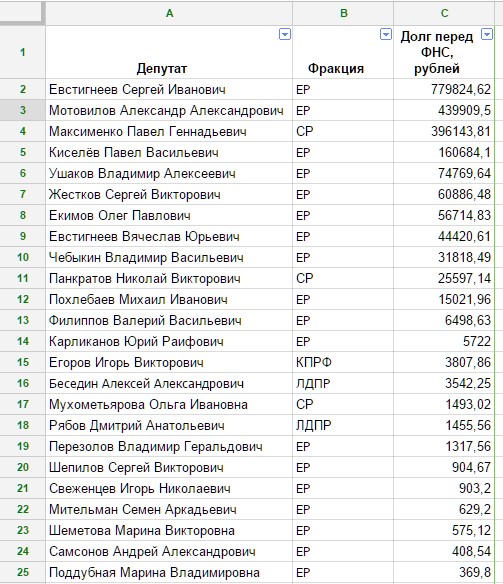Open the filter dropdown in Фракция column
The width and height of the screenshot is (503, 584).
coord(386,35)
